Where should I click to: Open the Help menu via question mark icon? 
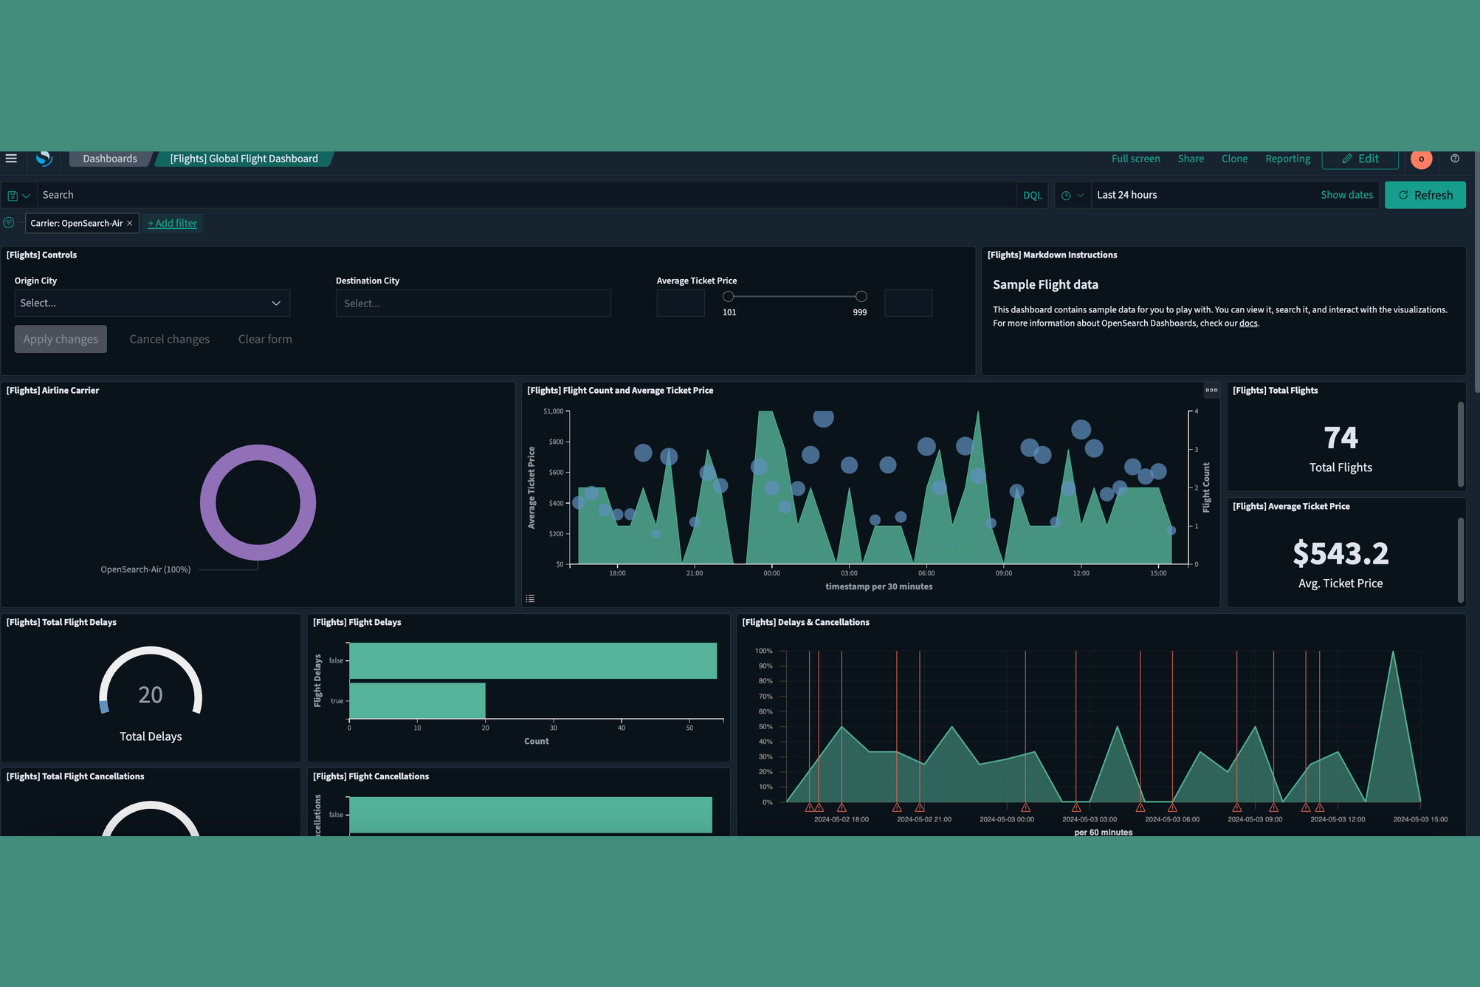[1455, 158]
